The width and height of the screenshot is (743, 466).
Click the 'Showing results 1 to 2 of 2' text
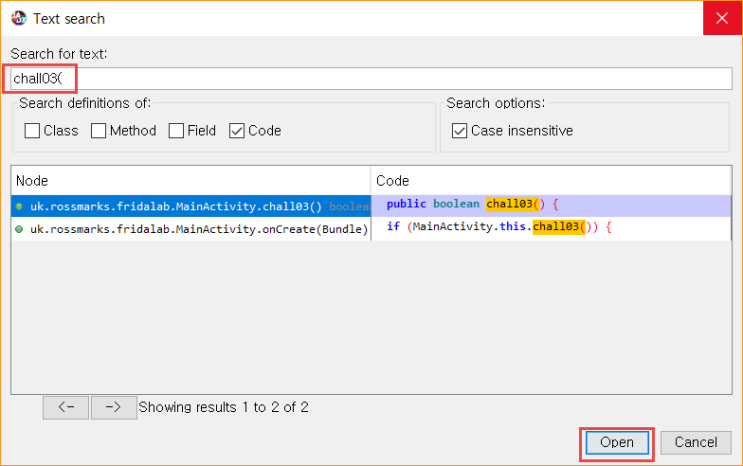(x=223, y=408)
